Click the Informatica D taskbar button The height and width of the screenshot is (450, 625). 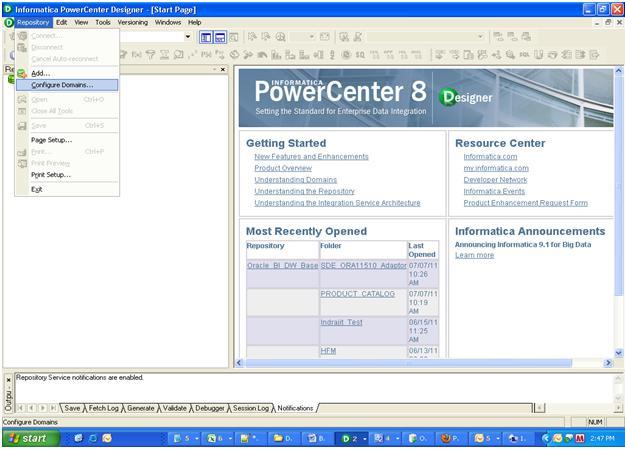[x=353, y=439]
